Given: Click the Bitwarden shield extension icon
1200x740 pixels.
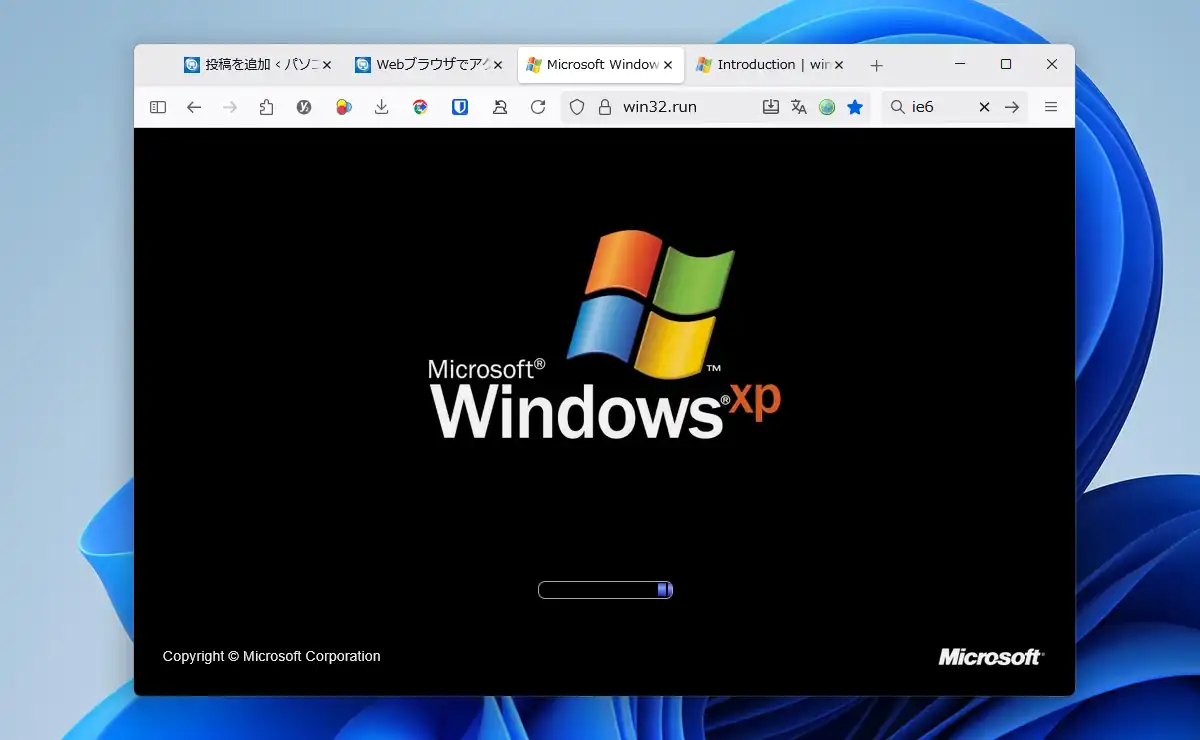Looking at the screenshot, I should click(x=460, y=107).
